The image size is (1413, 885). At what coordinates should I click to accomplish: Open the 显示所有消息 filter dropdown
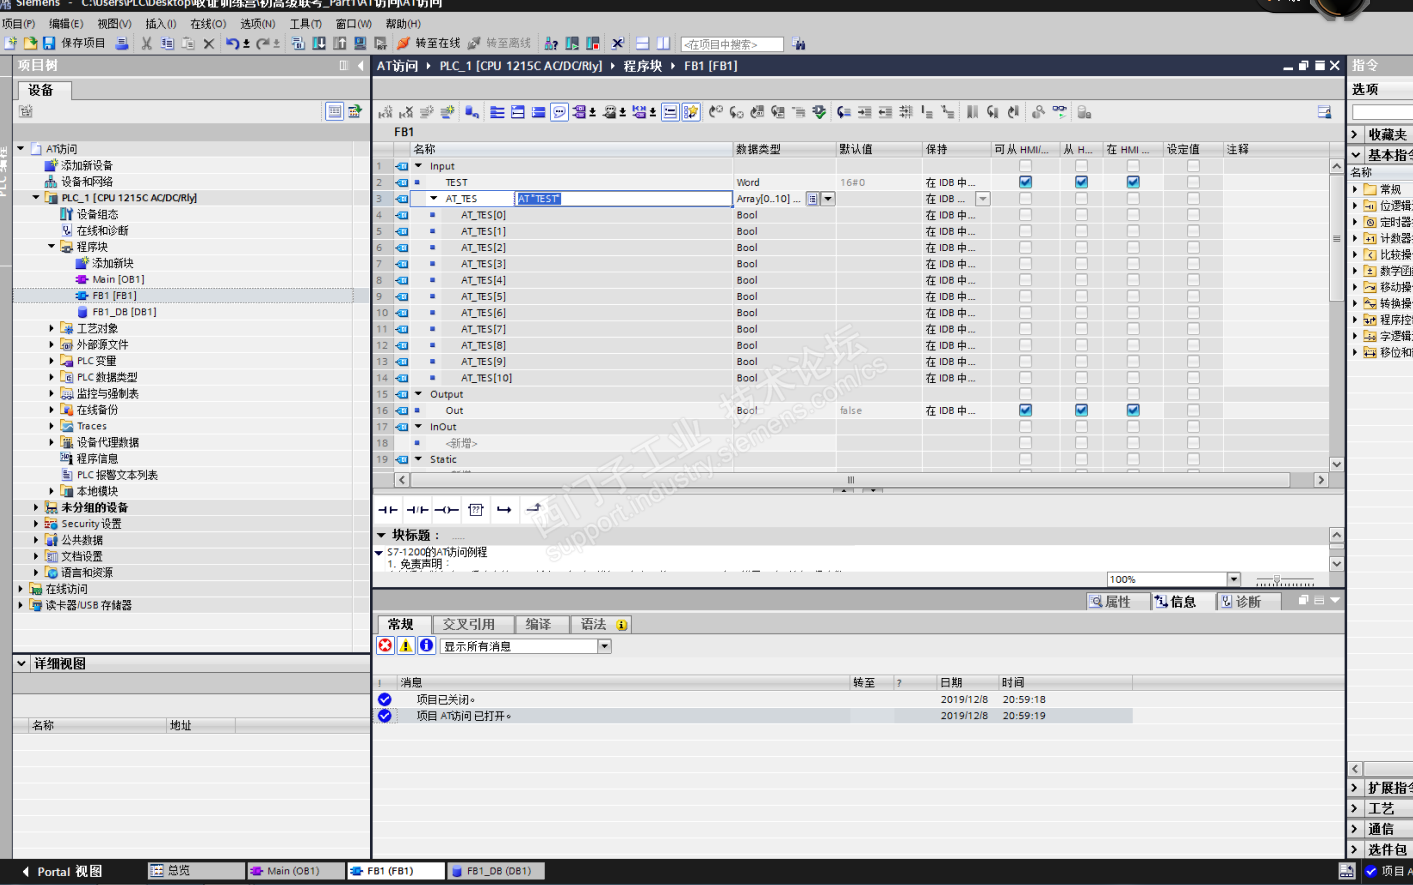point(604,646)
